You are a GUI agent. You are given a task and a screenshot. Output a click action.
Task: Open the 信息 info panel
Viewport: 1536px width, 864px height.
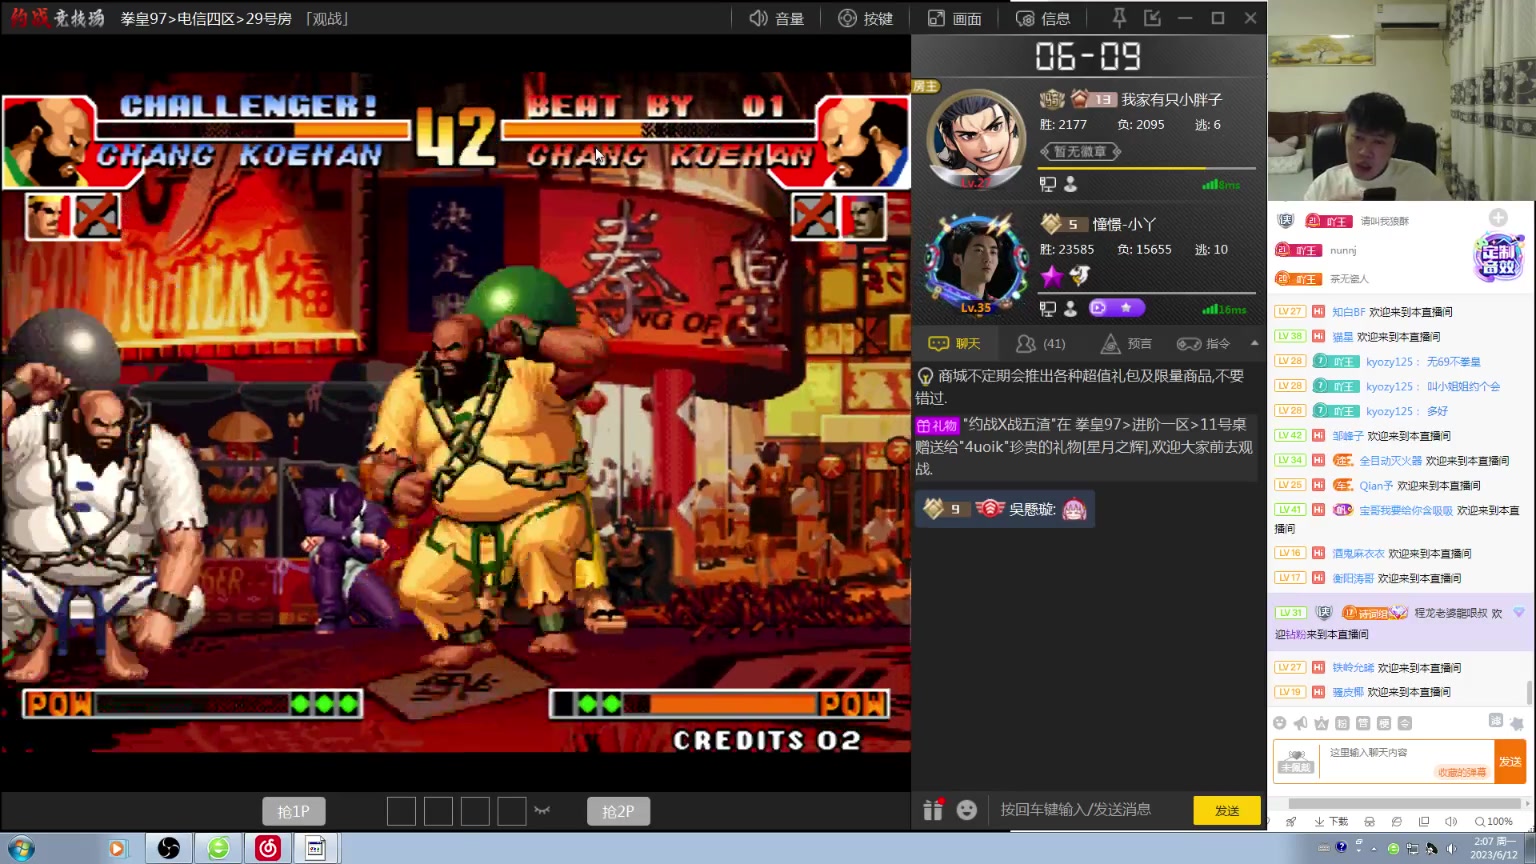pyautogui.click(x=1043, y=18)
